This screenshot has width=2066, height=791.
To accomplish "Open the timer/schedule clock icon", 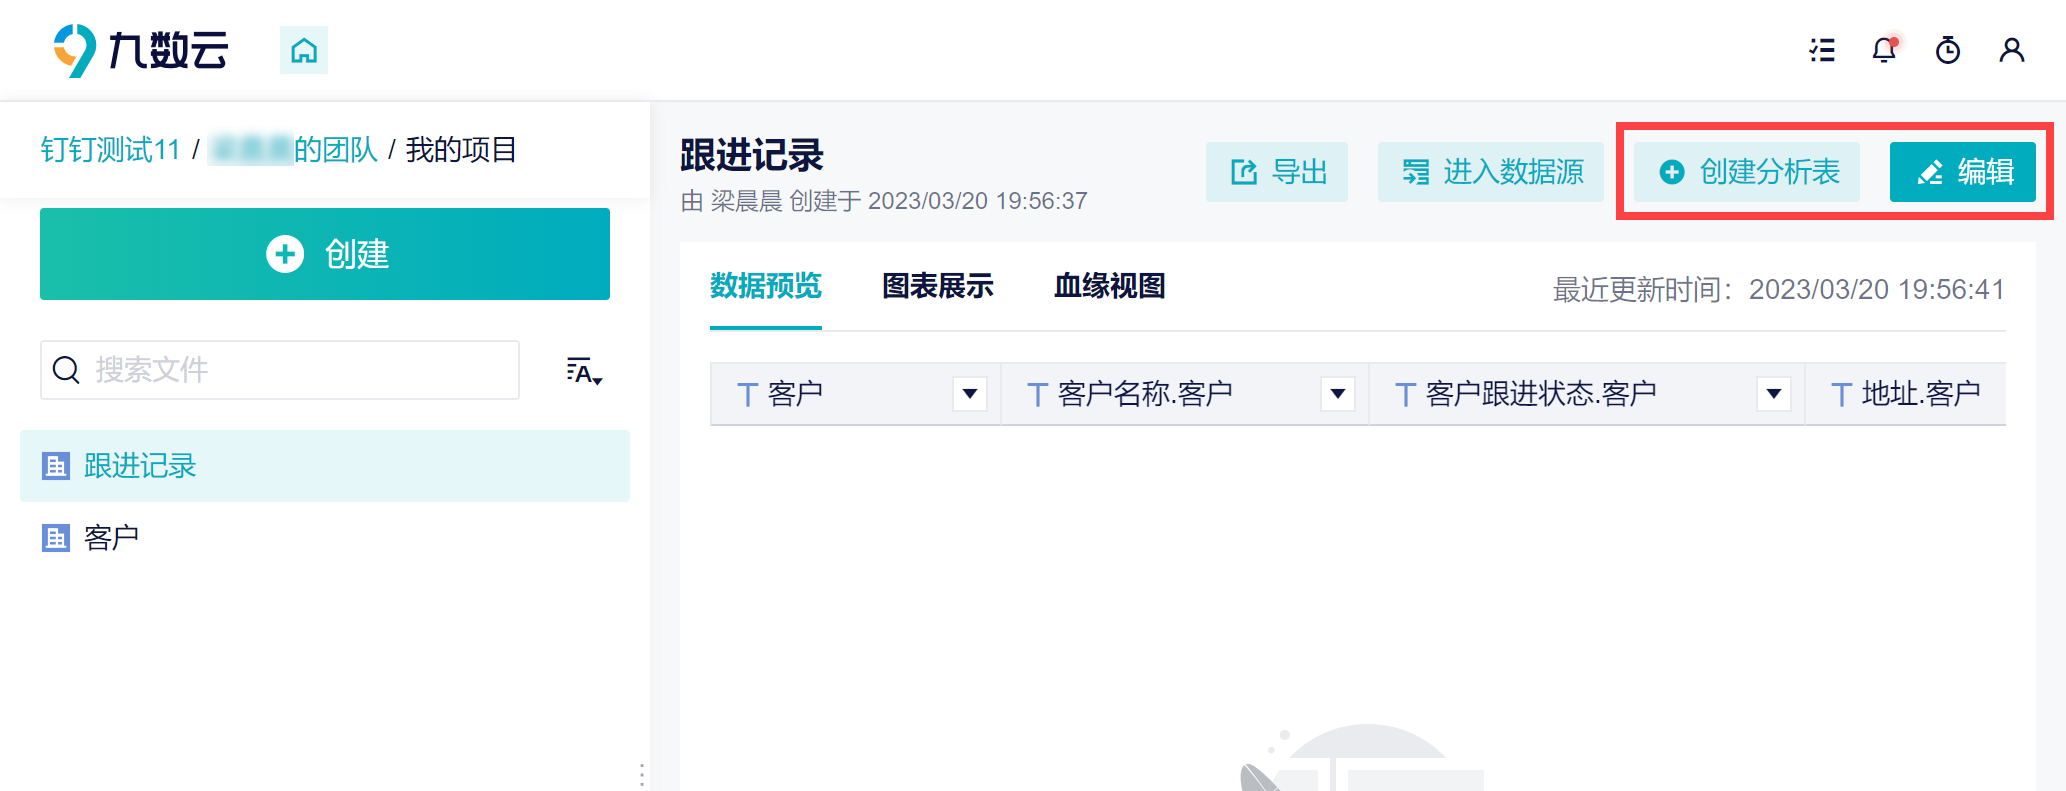I will 1948,50.
